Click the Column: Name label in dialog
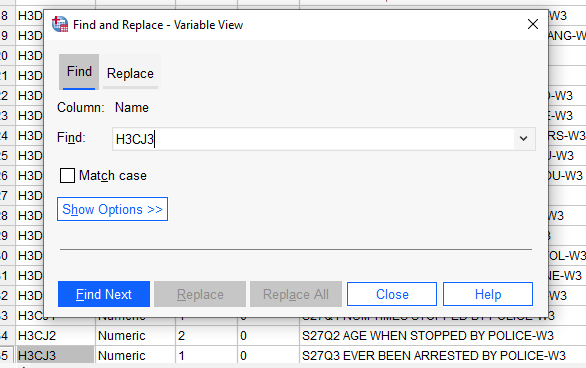The height and width of the screenshot is (368, 586). (x=103, y=108)
